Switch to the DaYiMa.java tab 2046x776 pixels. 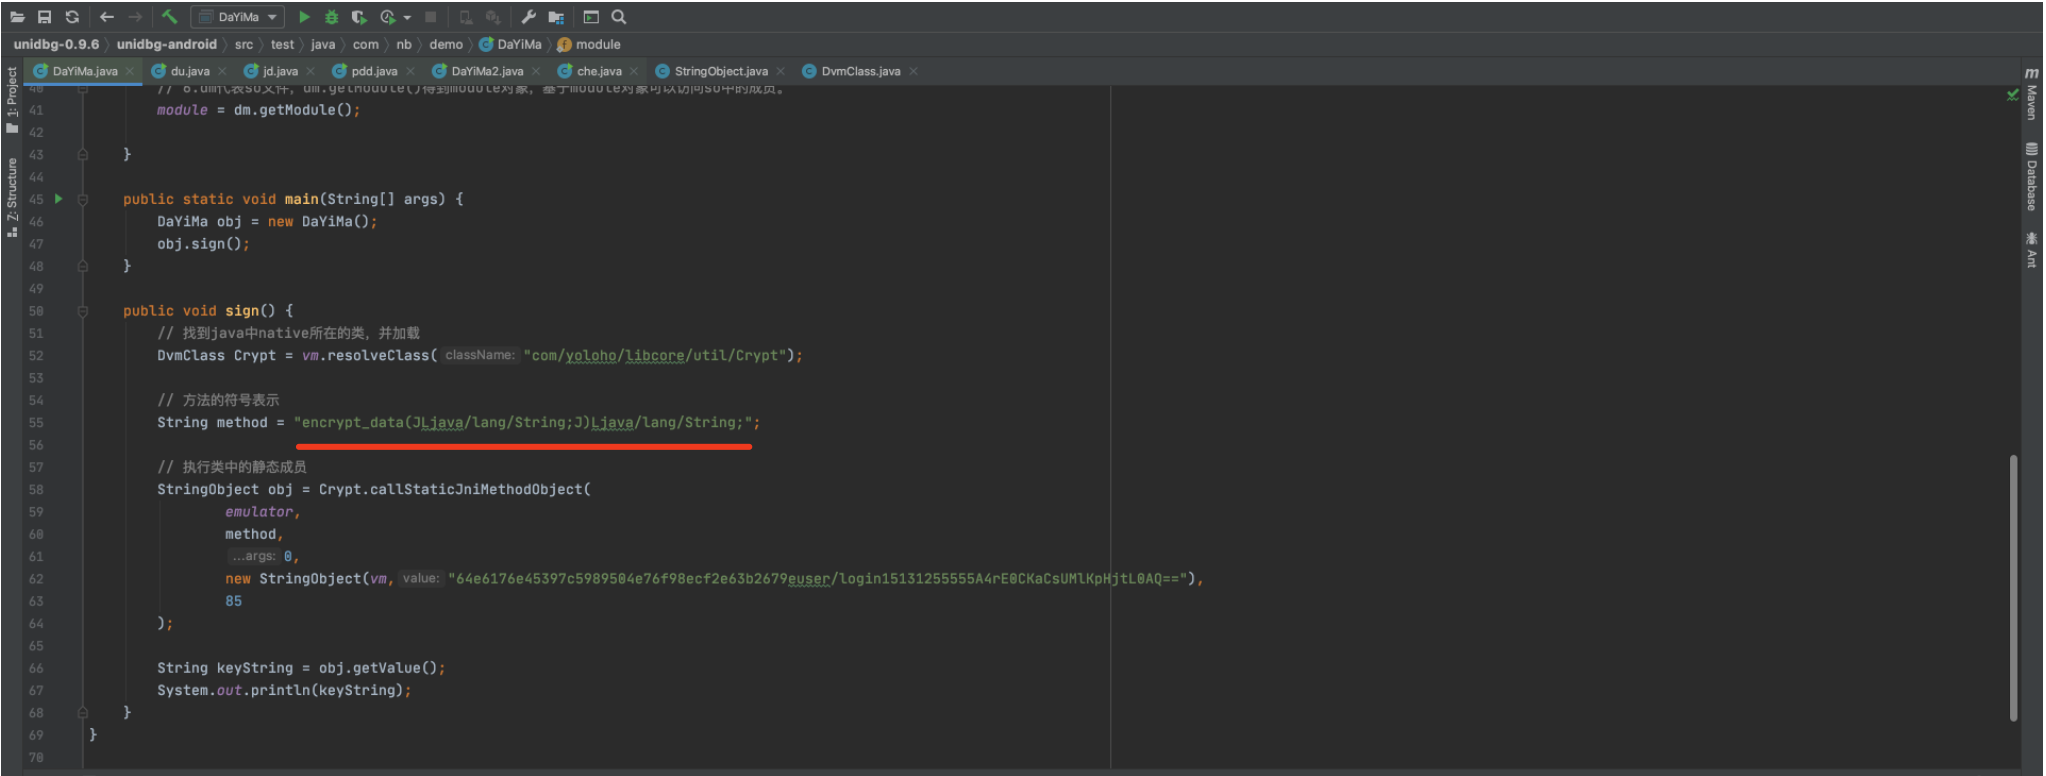pyautogui.click(x=84, y=71)
